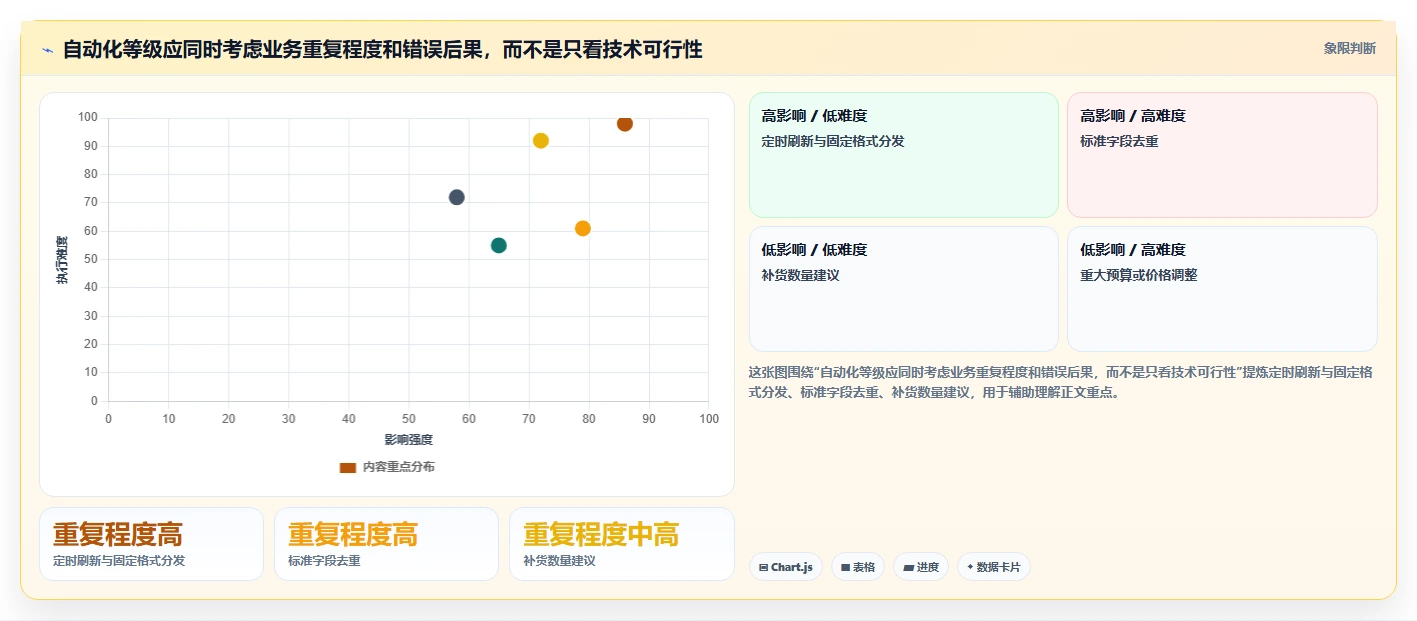The image size is (1417, 621).
Task: Open the 高影响 / 低难度 quadrant card
Action: 904,155
